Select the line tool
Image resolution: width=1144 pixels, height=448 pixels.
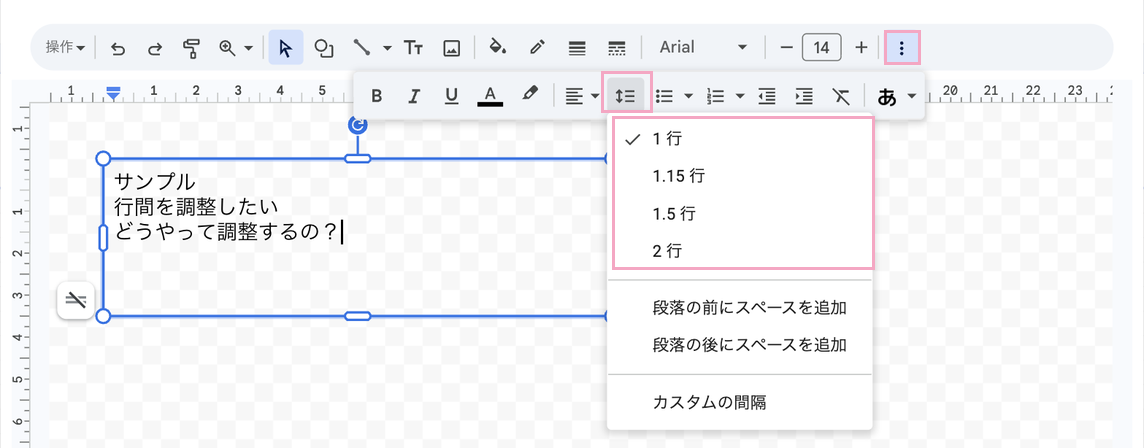coord(362,47)
